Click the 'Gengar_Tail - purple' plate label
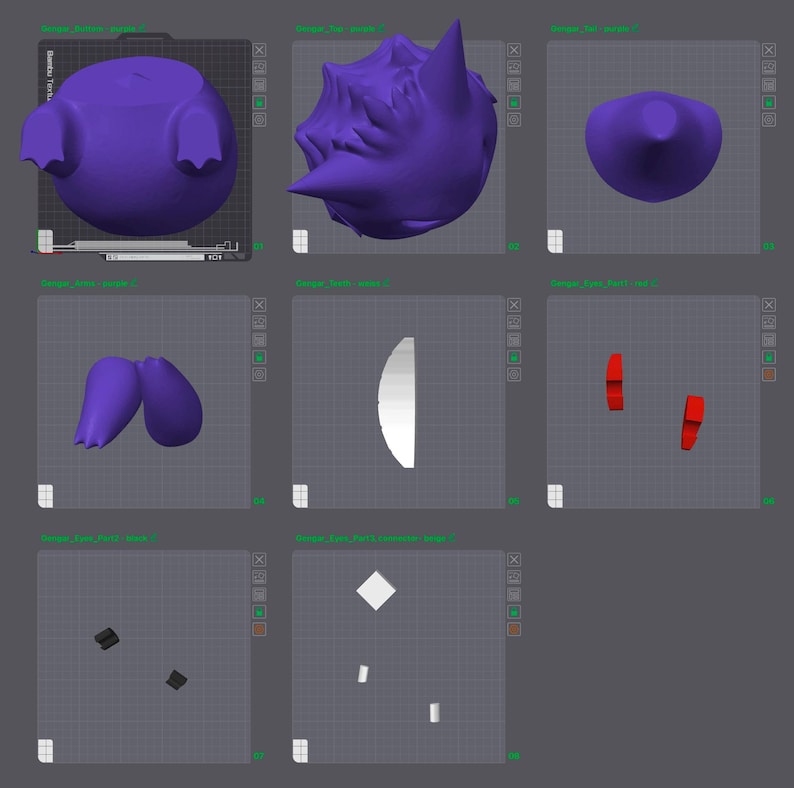 [x=590, y=28]
